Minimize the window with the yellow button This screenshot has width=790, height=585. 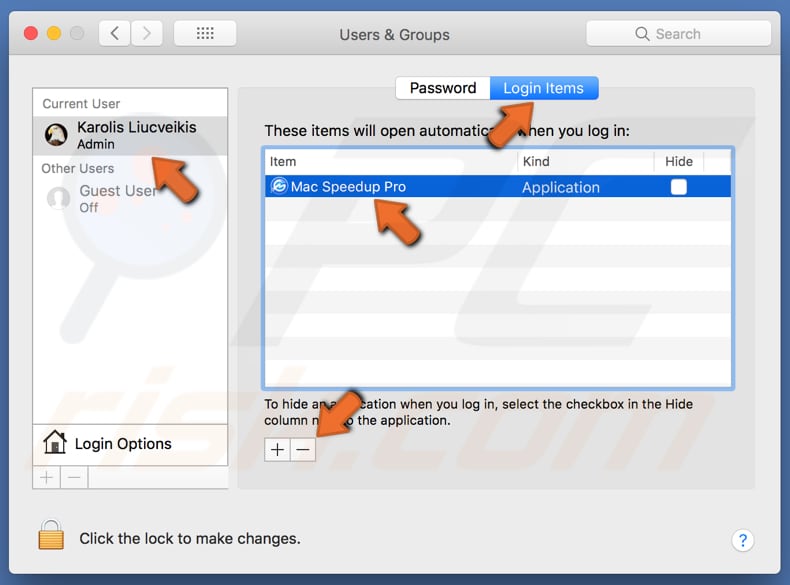[54, 33]
